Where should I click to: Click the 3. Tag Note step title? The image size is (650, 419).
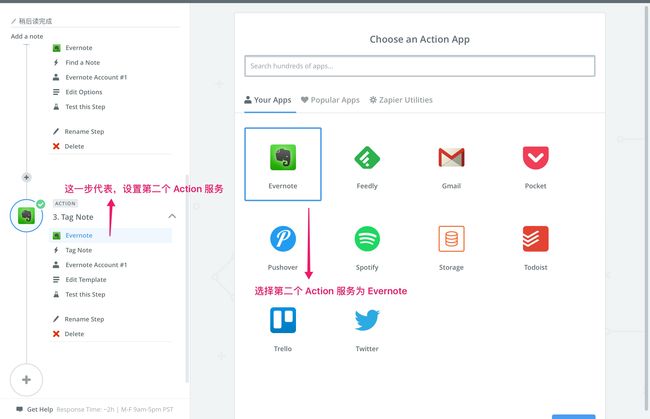(x=73, y=217)
